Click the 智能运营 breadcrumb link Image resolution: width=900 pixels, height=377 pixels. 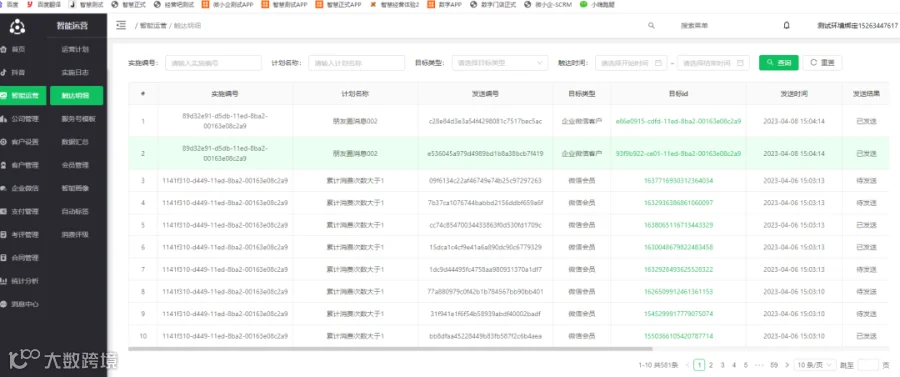[x=153, y=26]
